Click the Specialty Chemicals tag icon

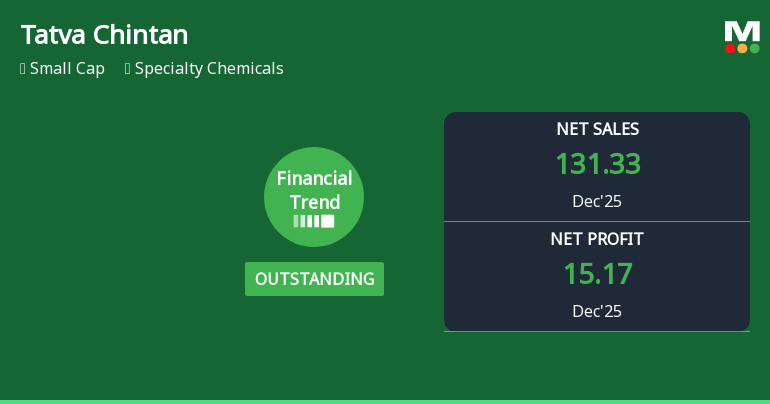click(128, 69)
